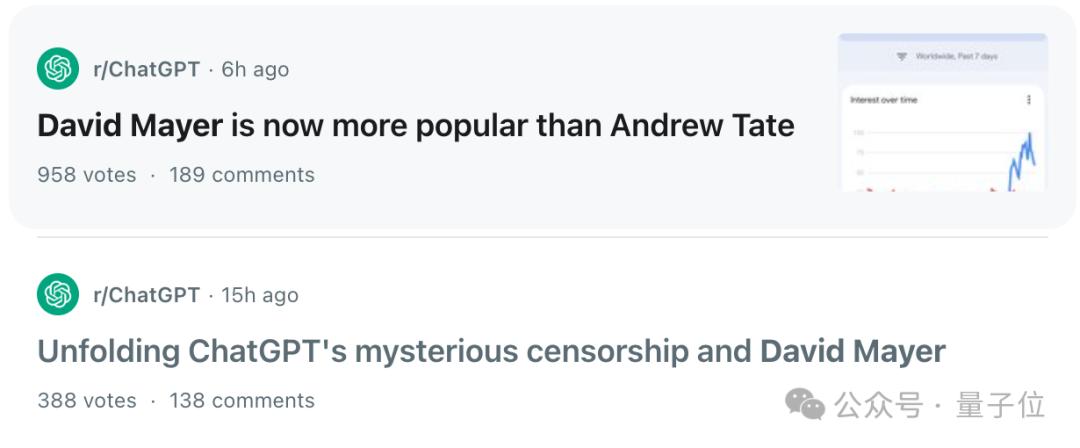This screenshot has width=1080, height=448.
Task: Open r/ChatGPT from the 15h ago post
Action: point(146,295)
